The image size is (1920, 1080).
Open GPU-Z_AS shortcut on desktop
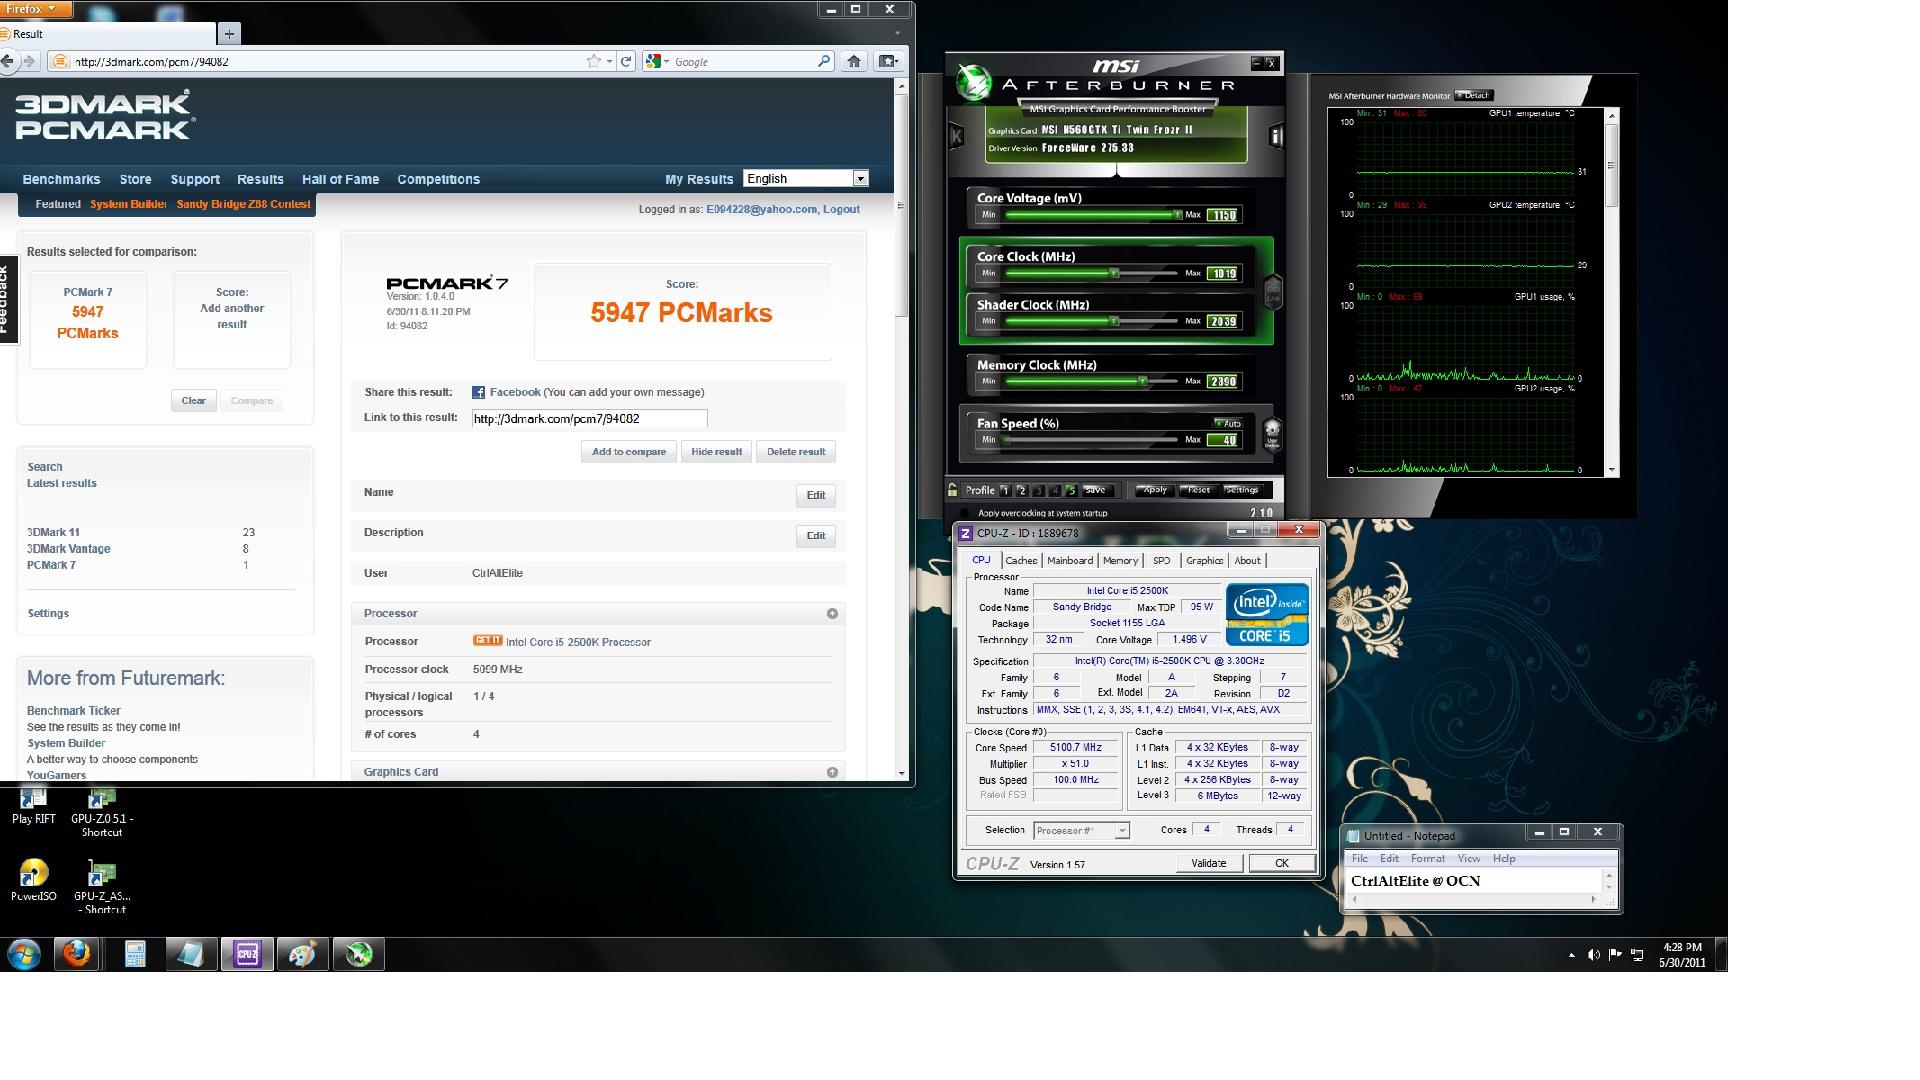pyautogui.click(x=102, y=887)
